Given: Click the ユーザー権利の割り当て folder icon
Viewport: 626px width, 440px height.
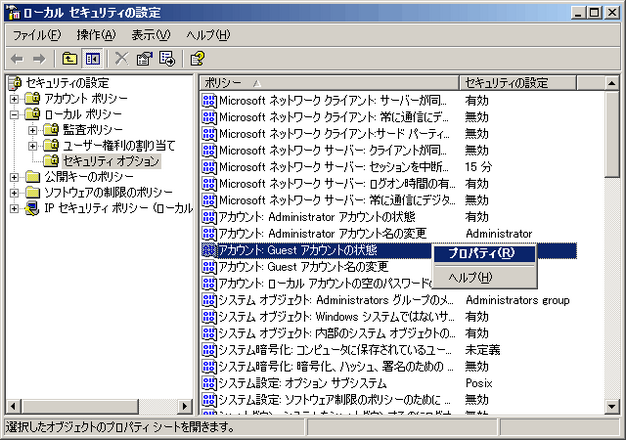Looking at the screenshot, I should coord(51,145).
